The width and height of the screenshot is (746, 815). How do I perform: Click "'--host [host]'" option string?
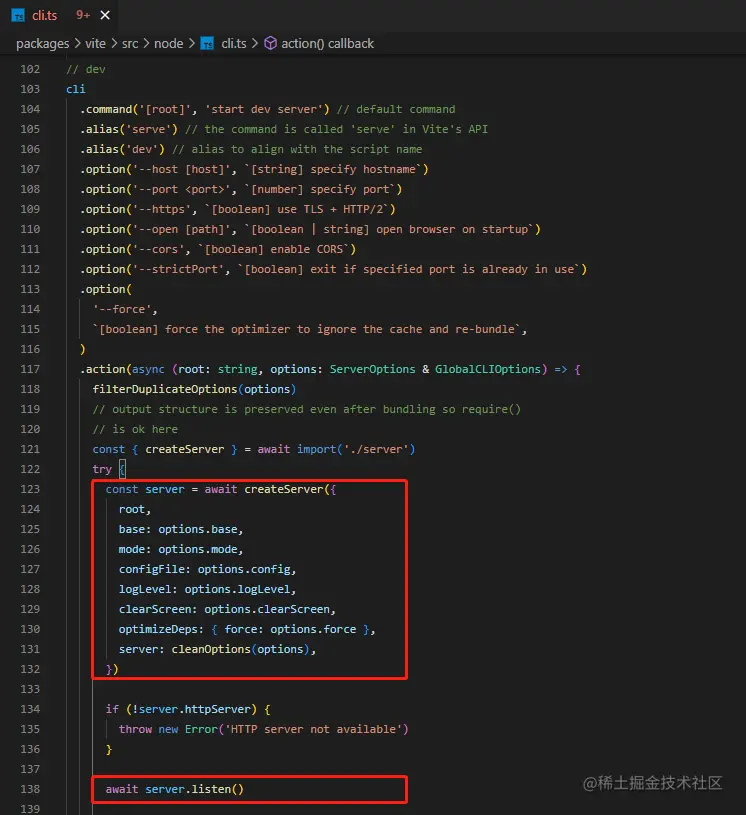(x=181, y=169)
